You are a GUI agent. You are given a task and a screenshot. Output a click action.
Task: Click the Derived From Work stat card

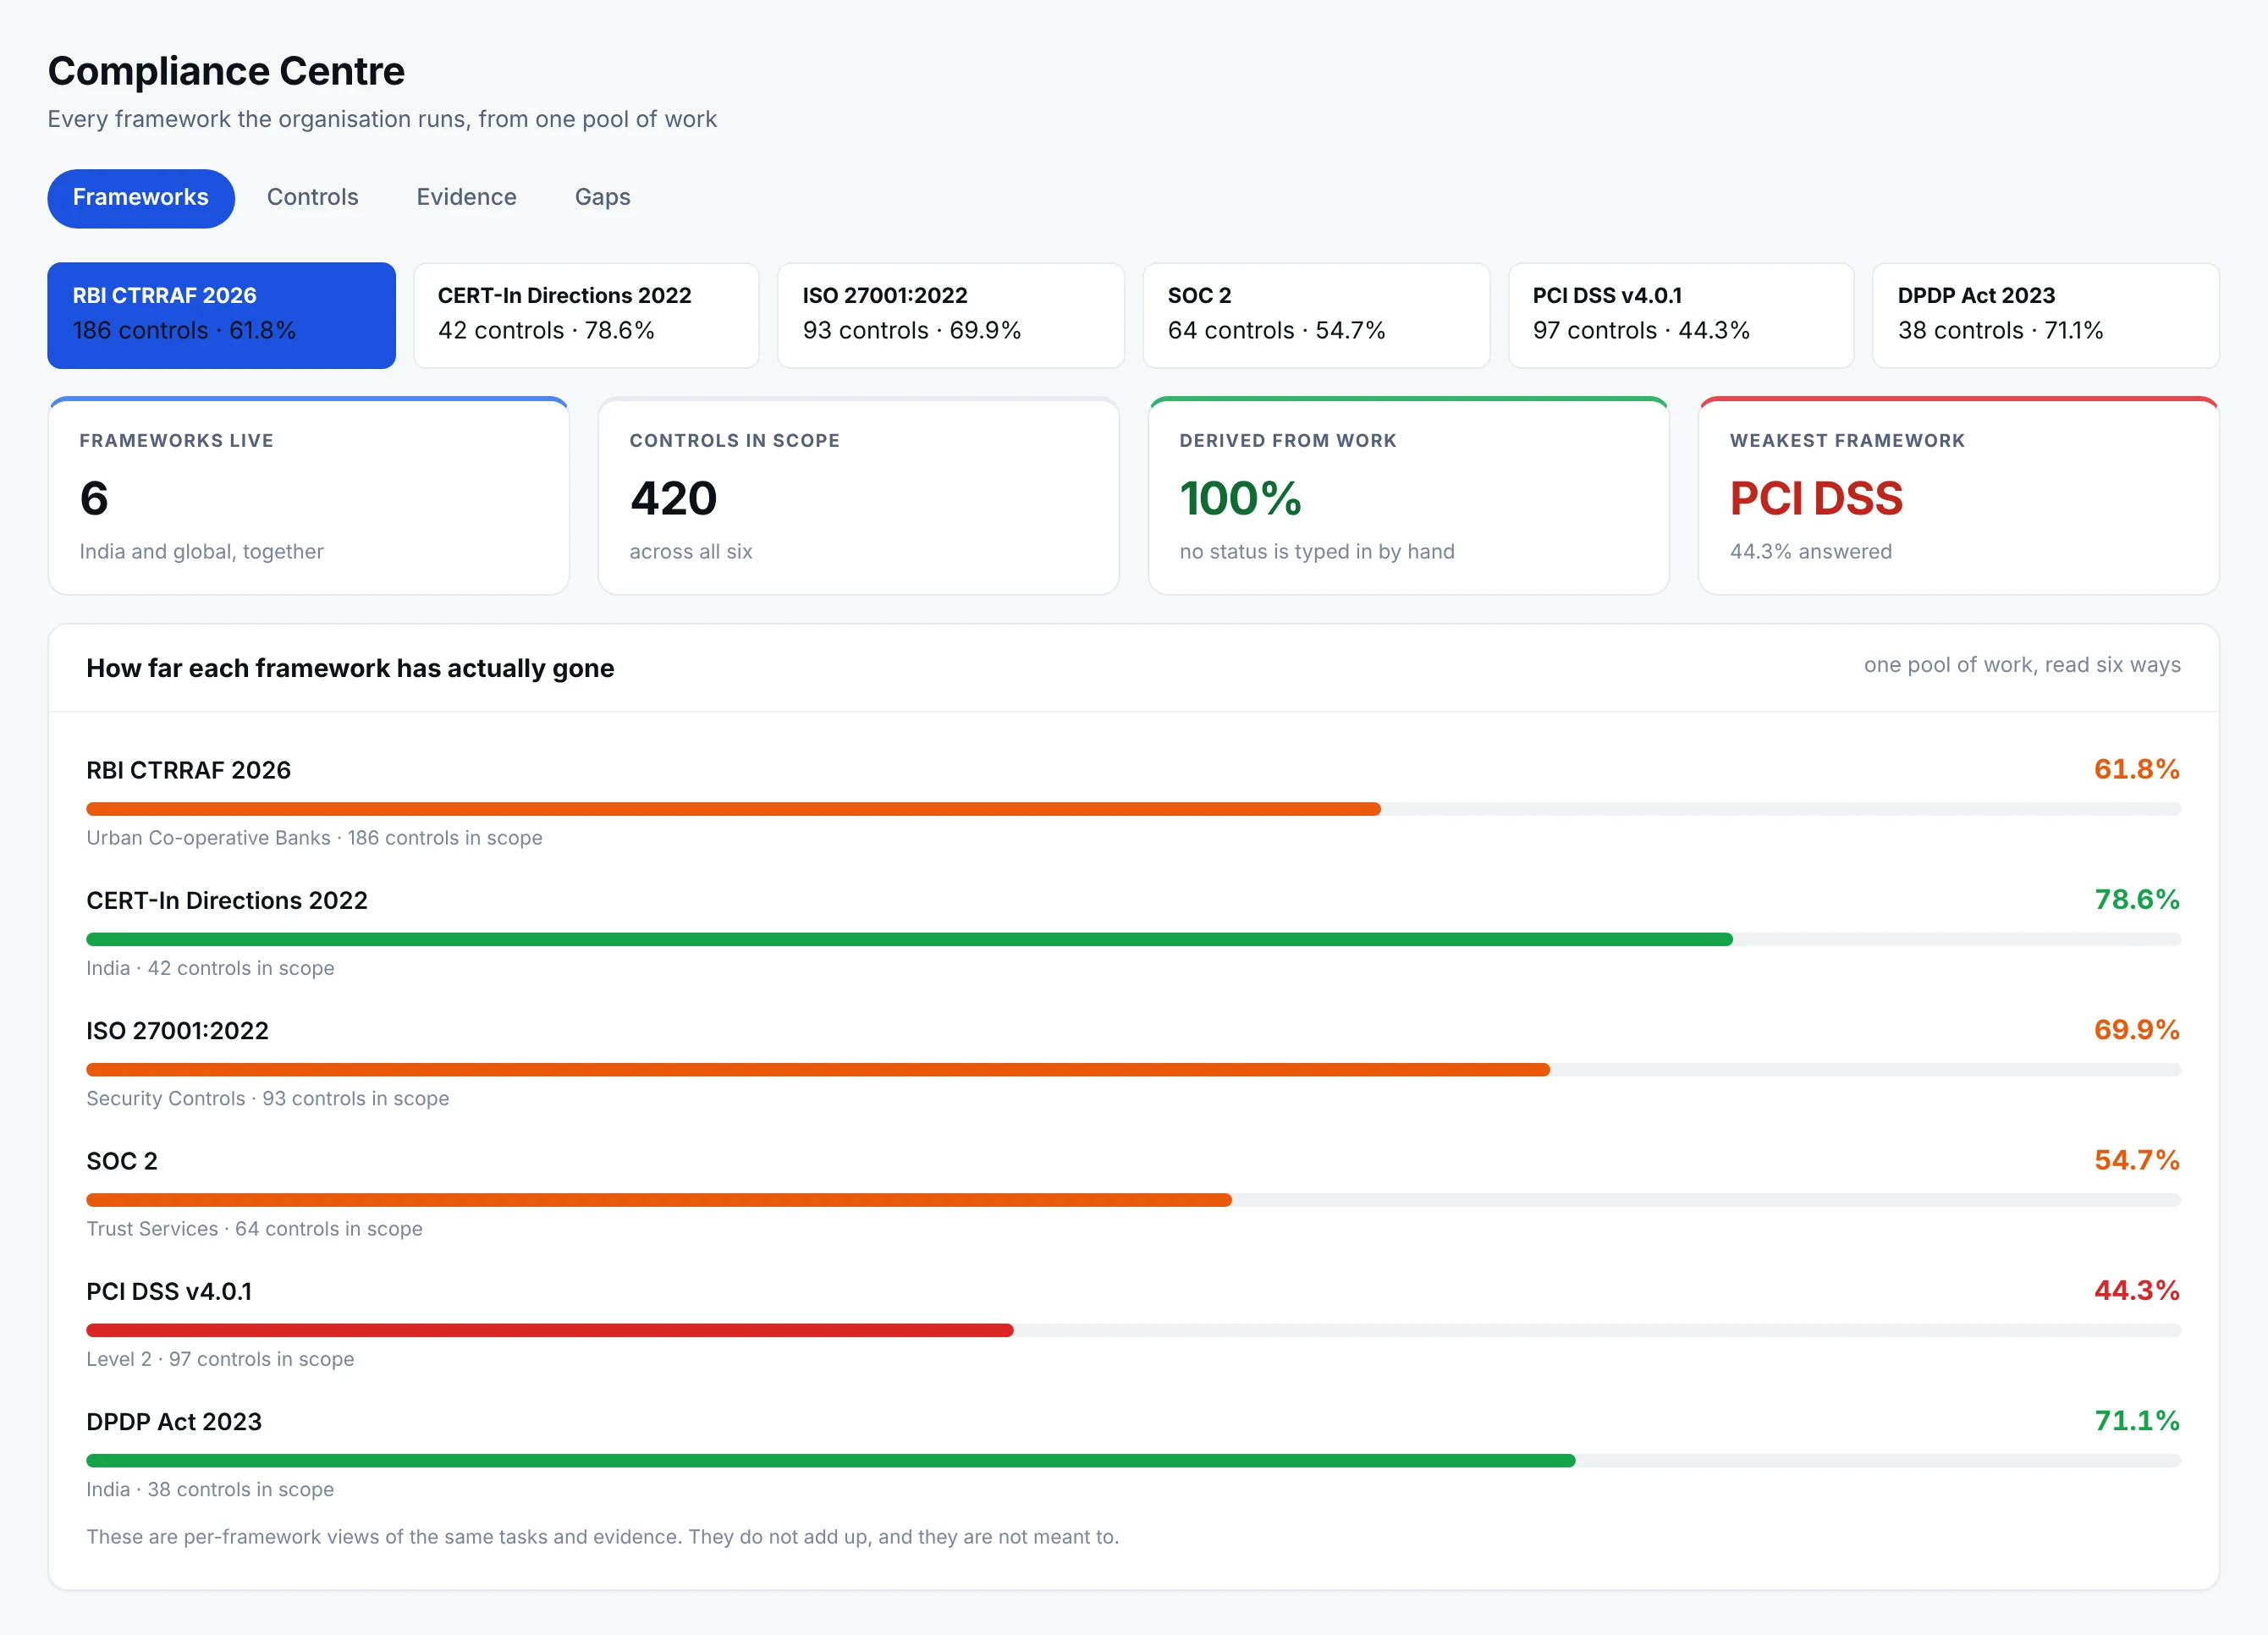point(1409,496)
